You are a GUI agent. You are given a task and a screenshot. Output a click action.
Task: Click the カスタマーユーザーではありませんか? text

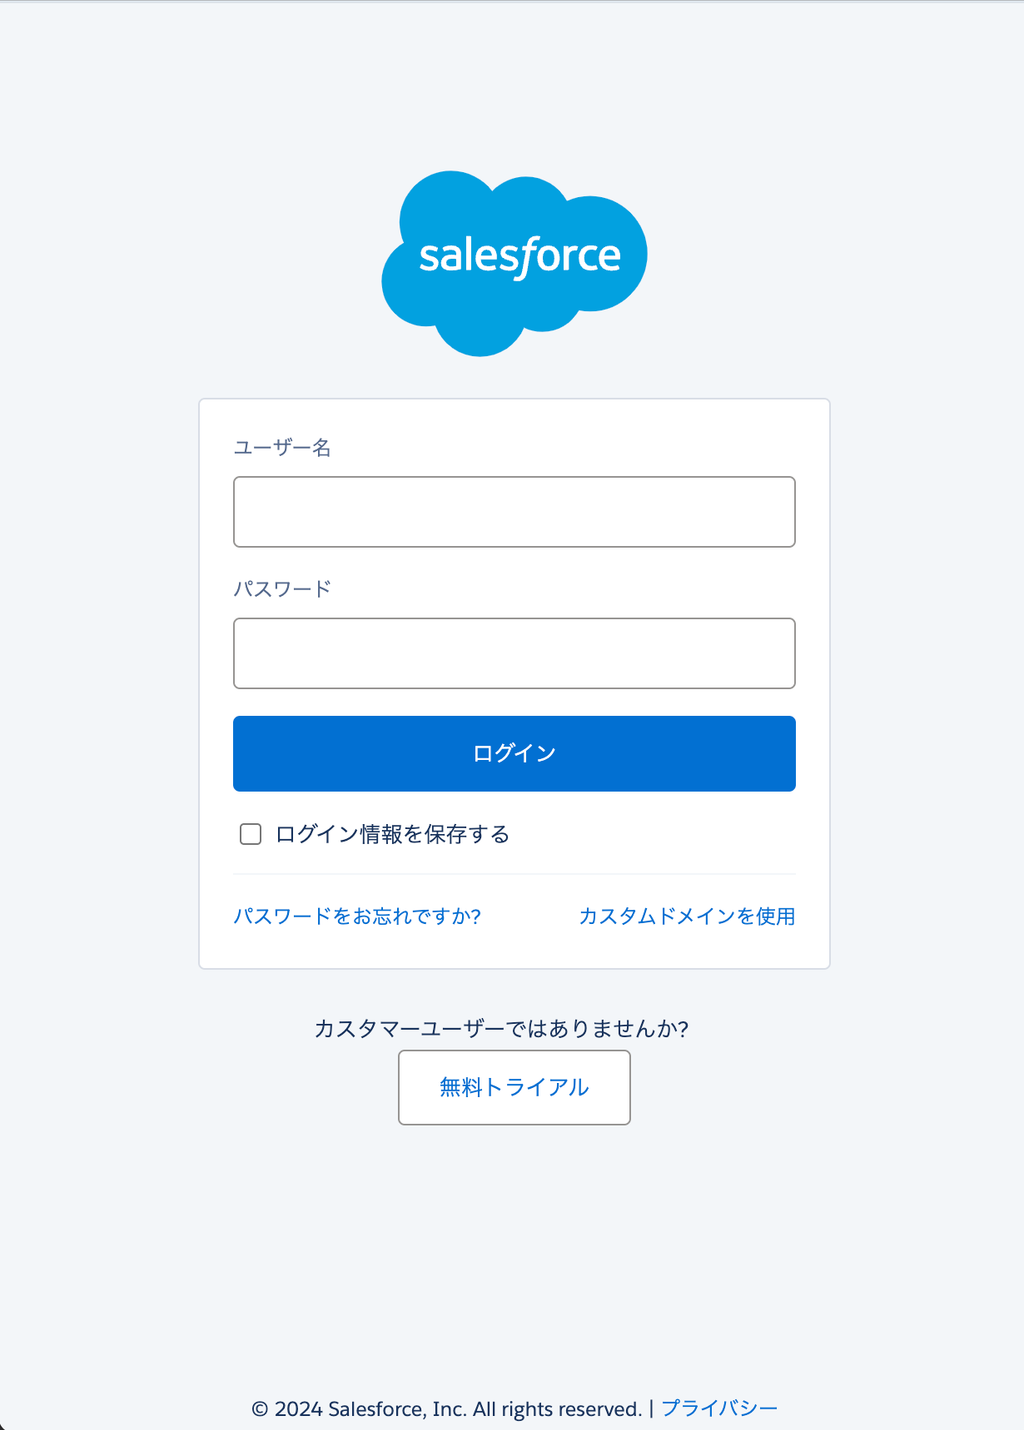pos(501,1029)
